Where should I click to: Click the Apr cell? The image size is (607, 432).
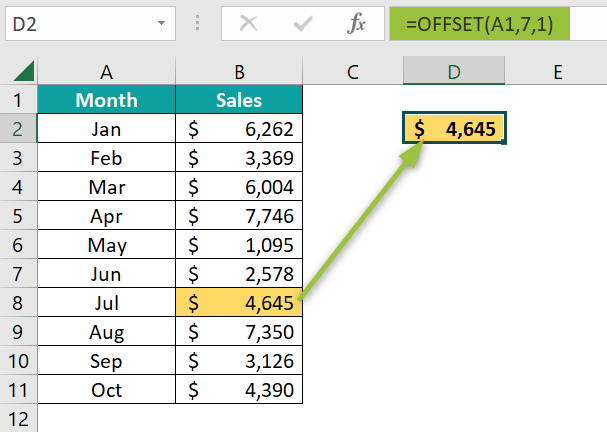click(x=106, y=216)
